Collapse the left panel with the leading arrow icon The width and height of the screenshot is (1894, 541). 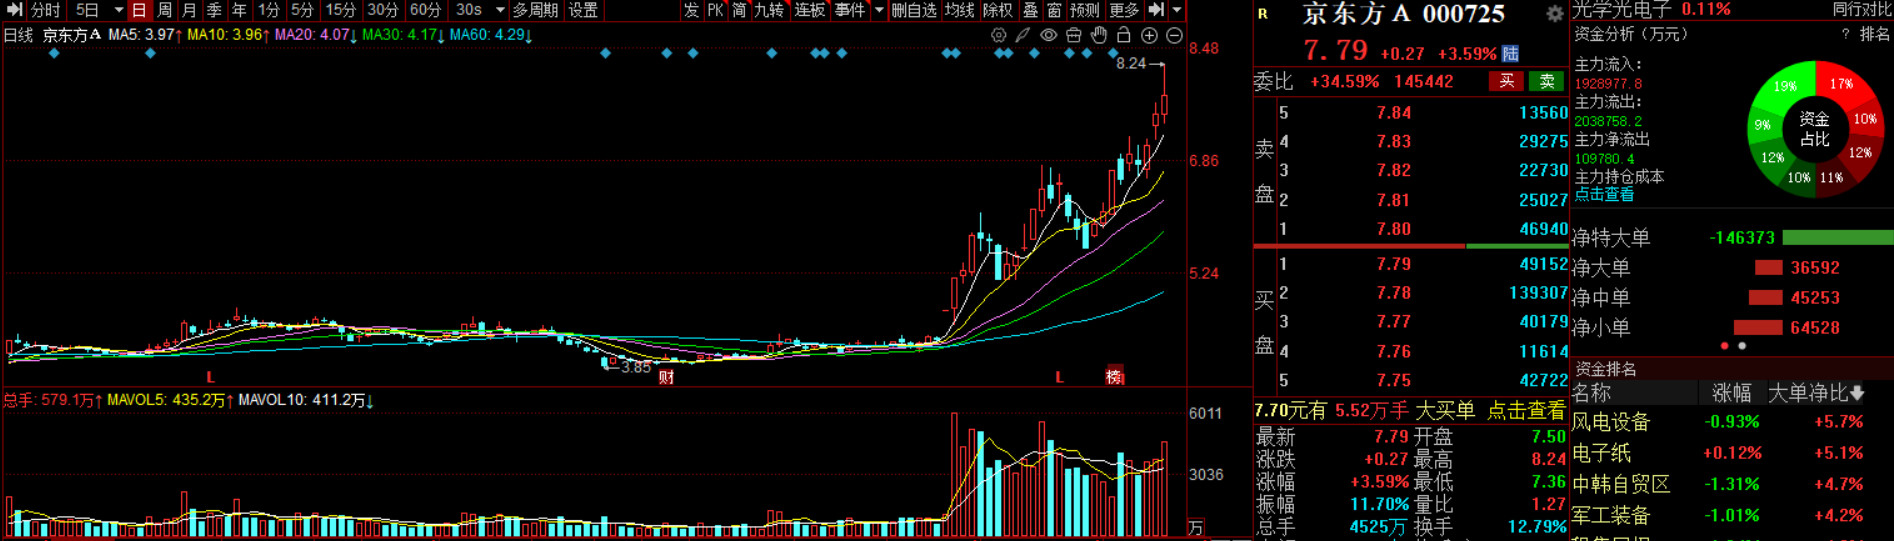[x=15, y=10]
